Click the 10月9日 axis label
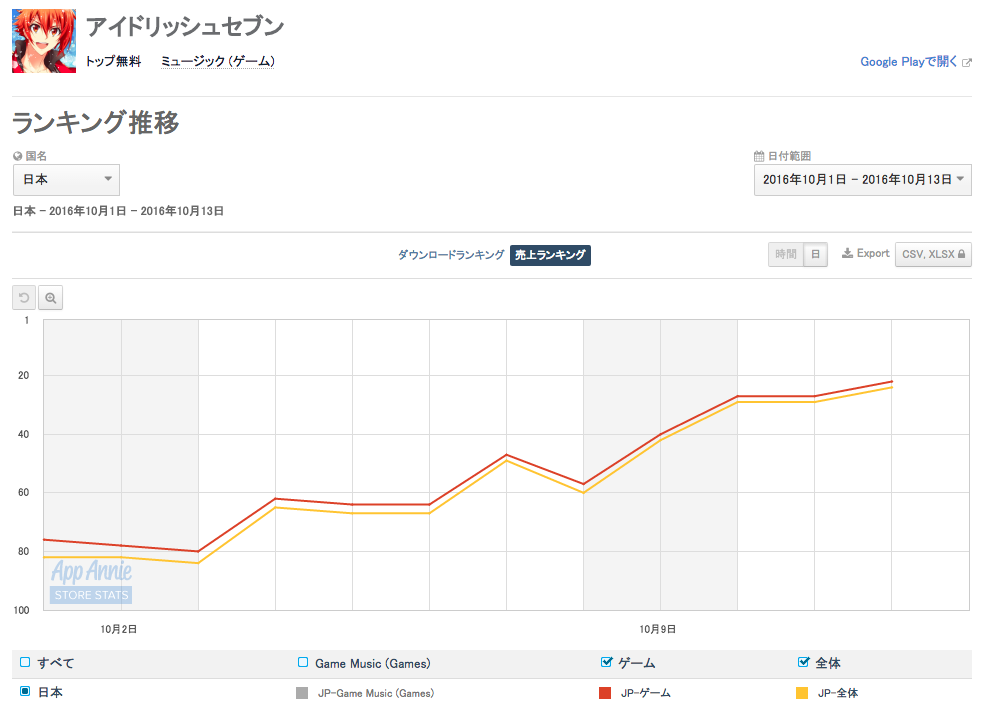This screenshot has height=718, width=982. tap(658, 629)
